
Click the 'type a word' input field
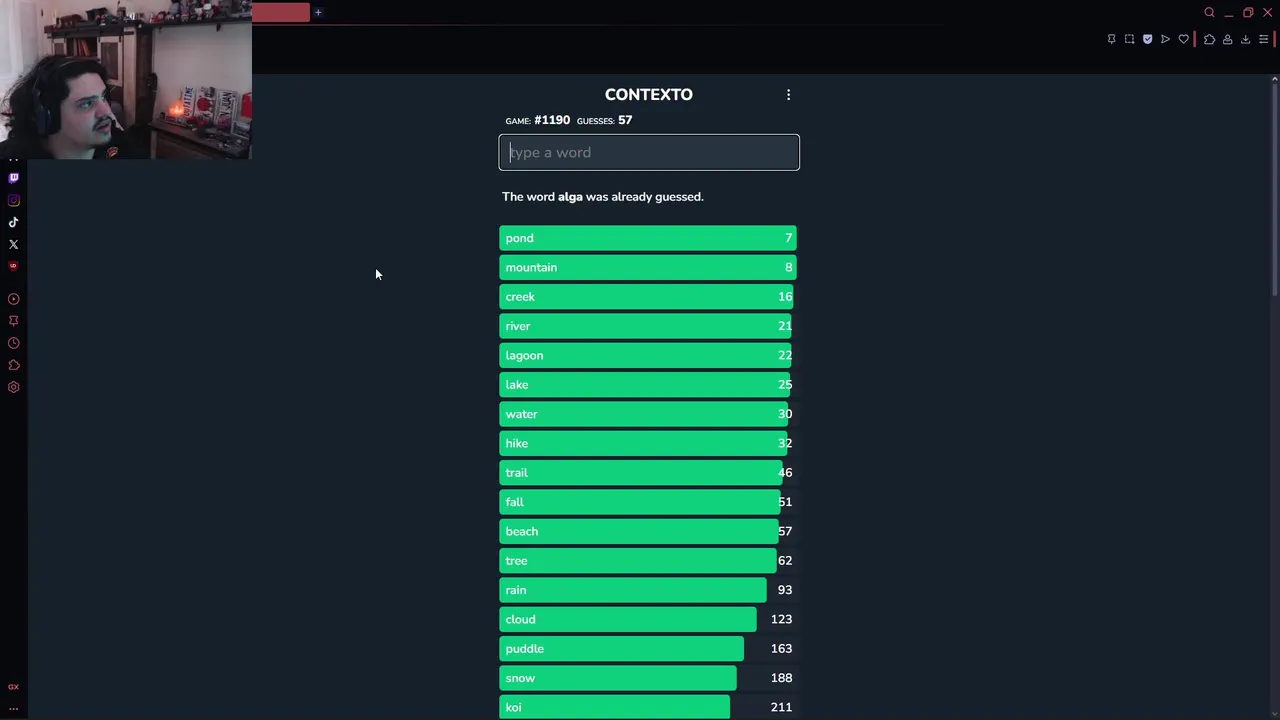649,152
